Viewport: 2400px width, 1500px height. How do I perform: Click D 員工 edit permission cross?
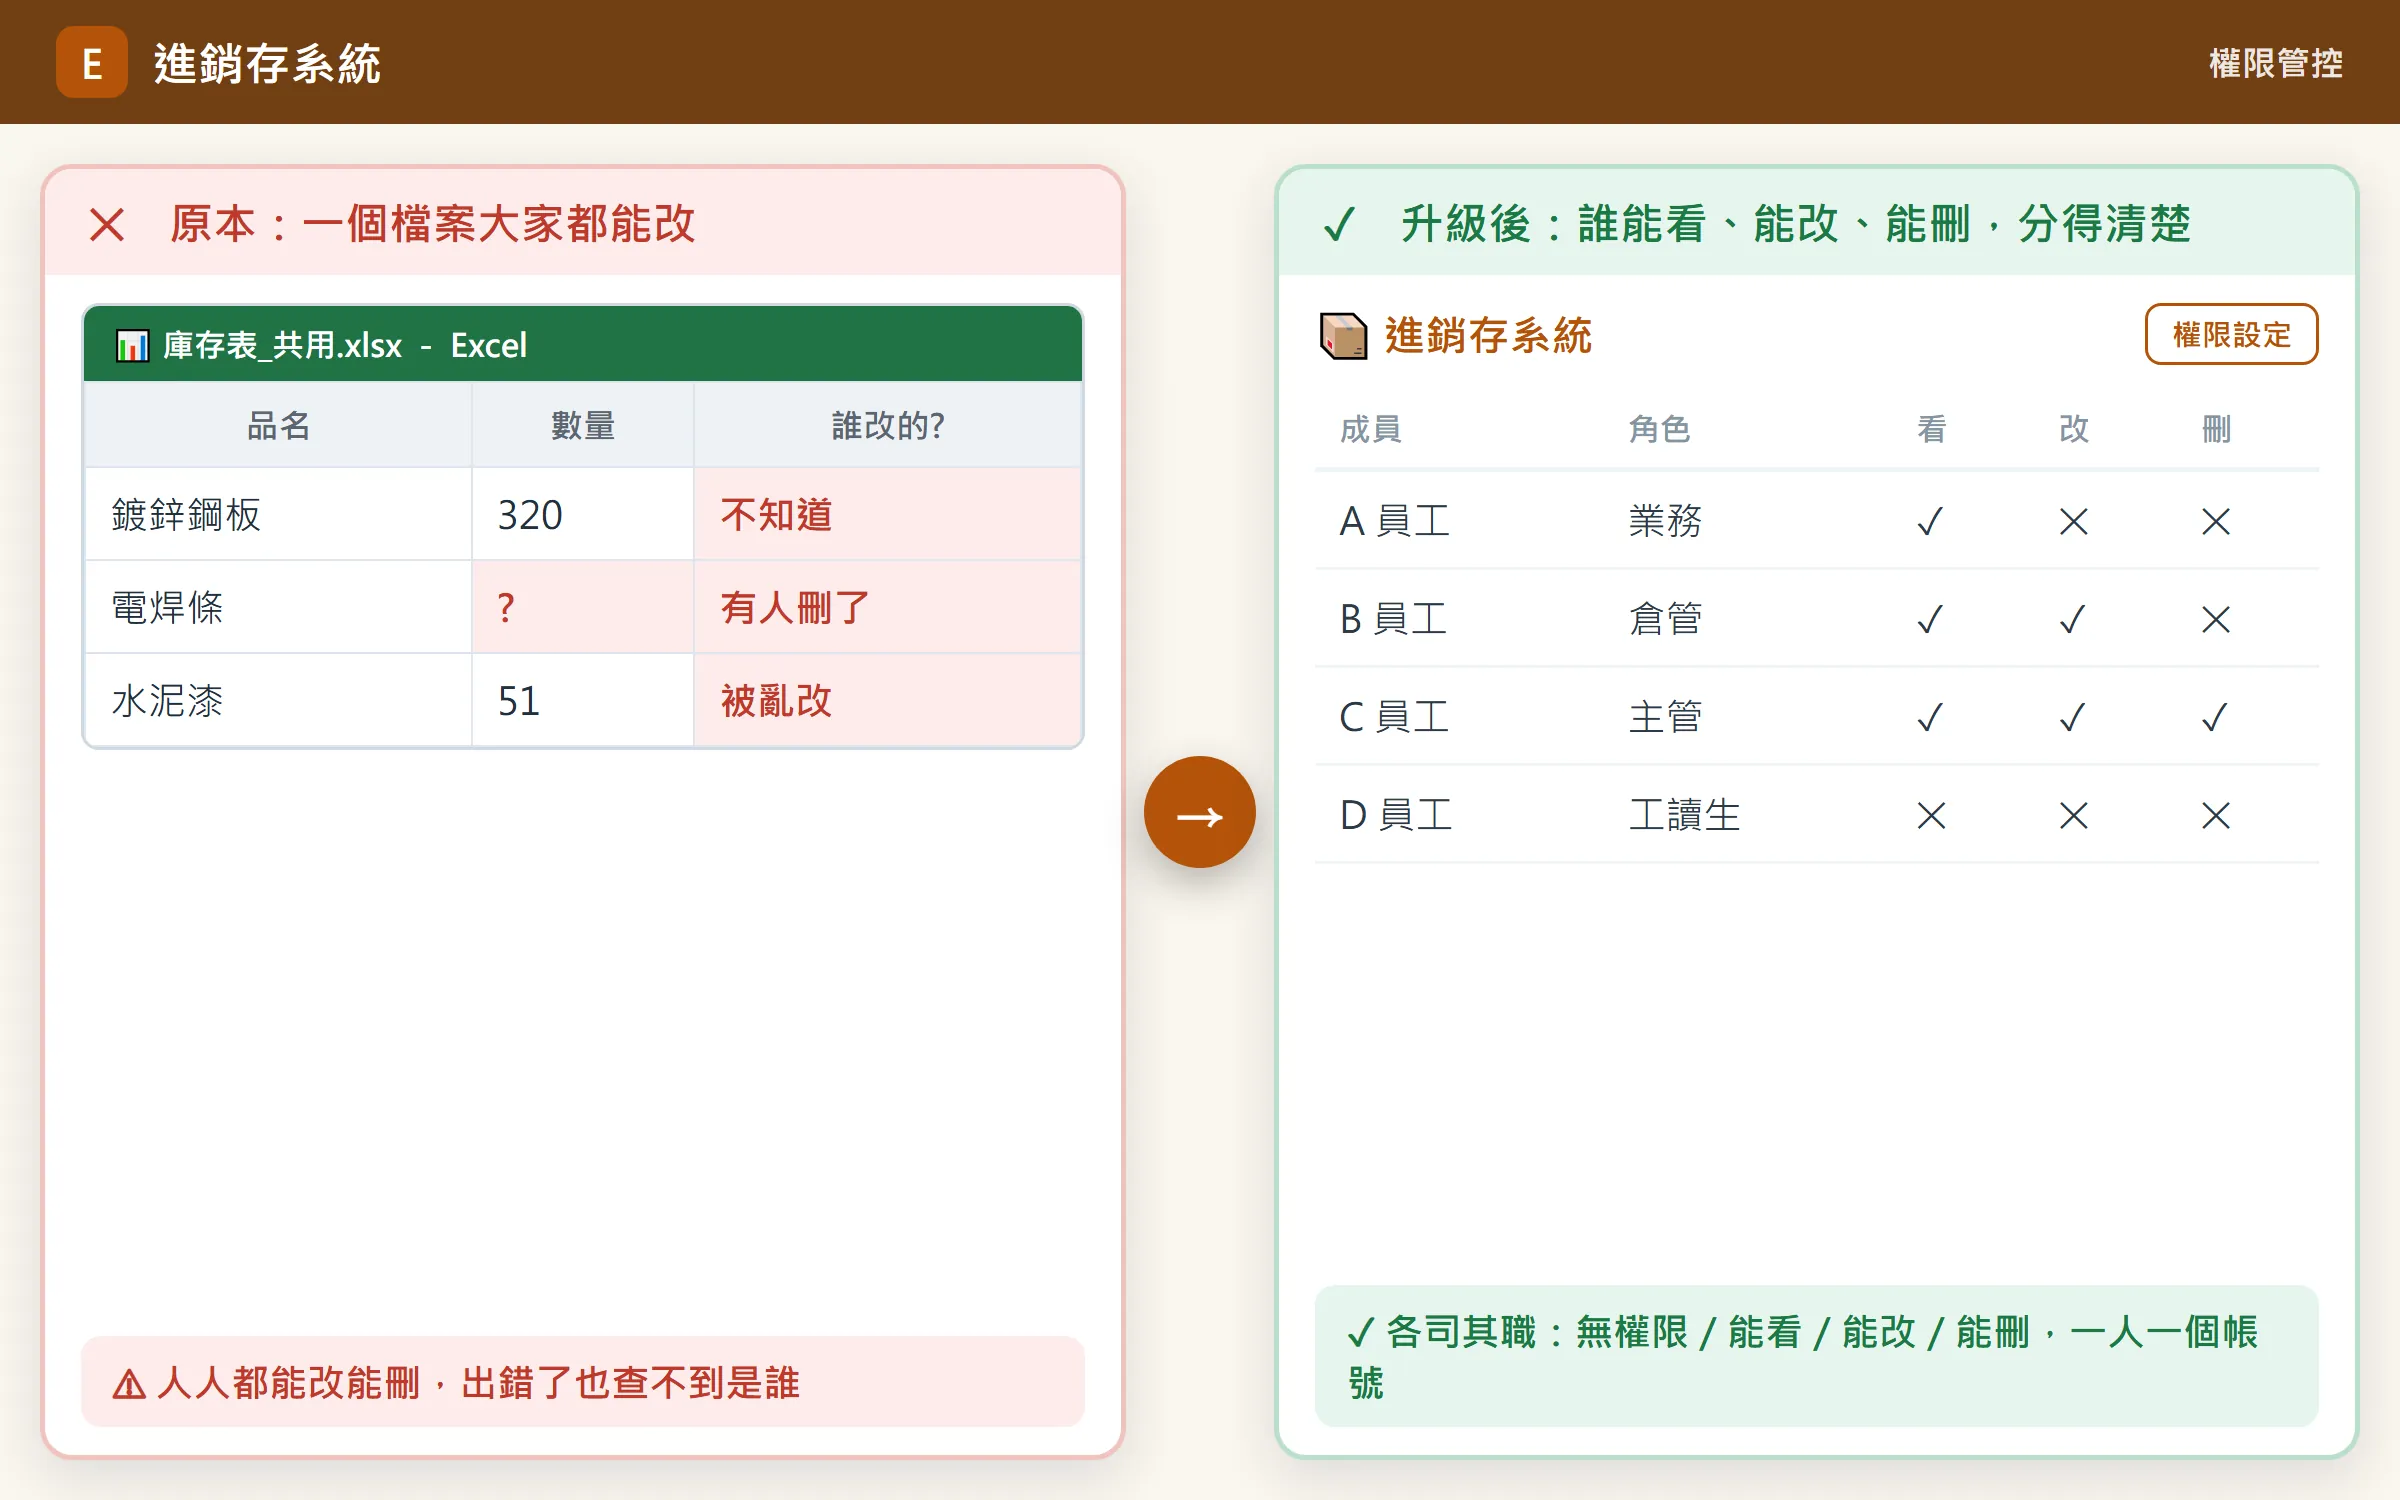coord(2074,815)
